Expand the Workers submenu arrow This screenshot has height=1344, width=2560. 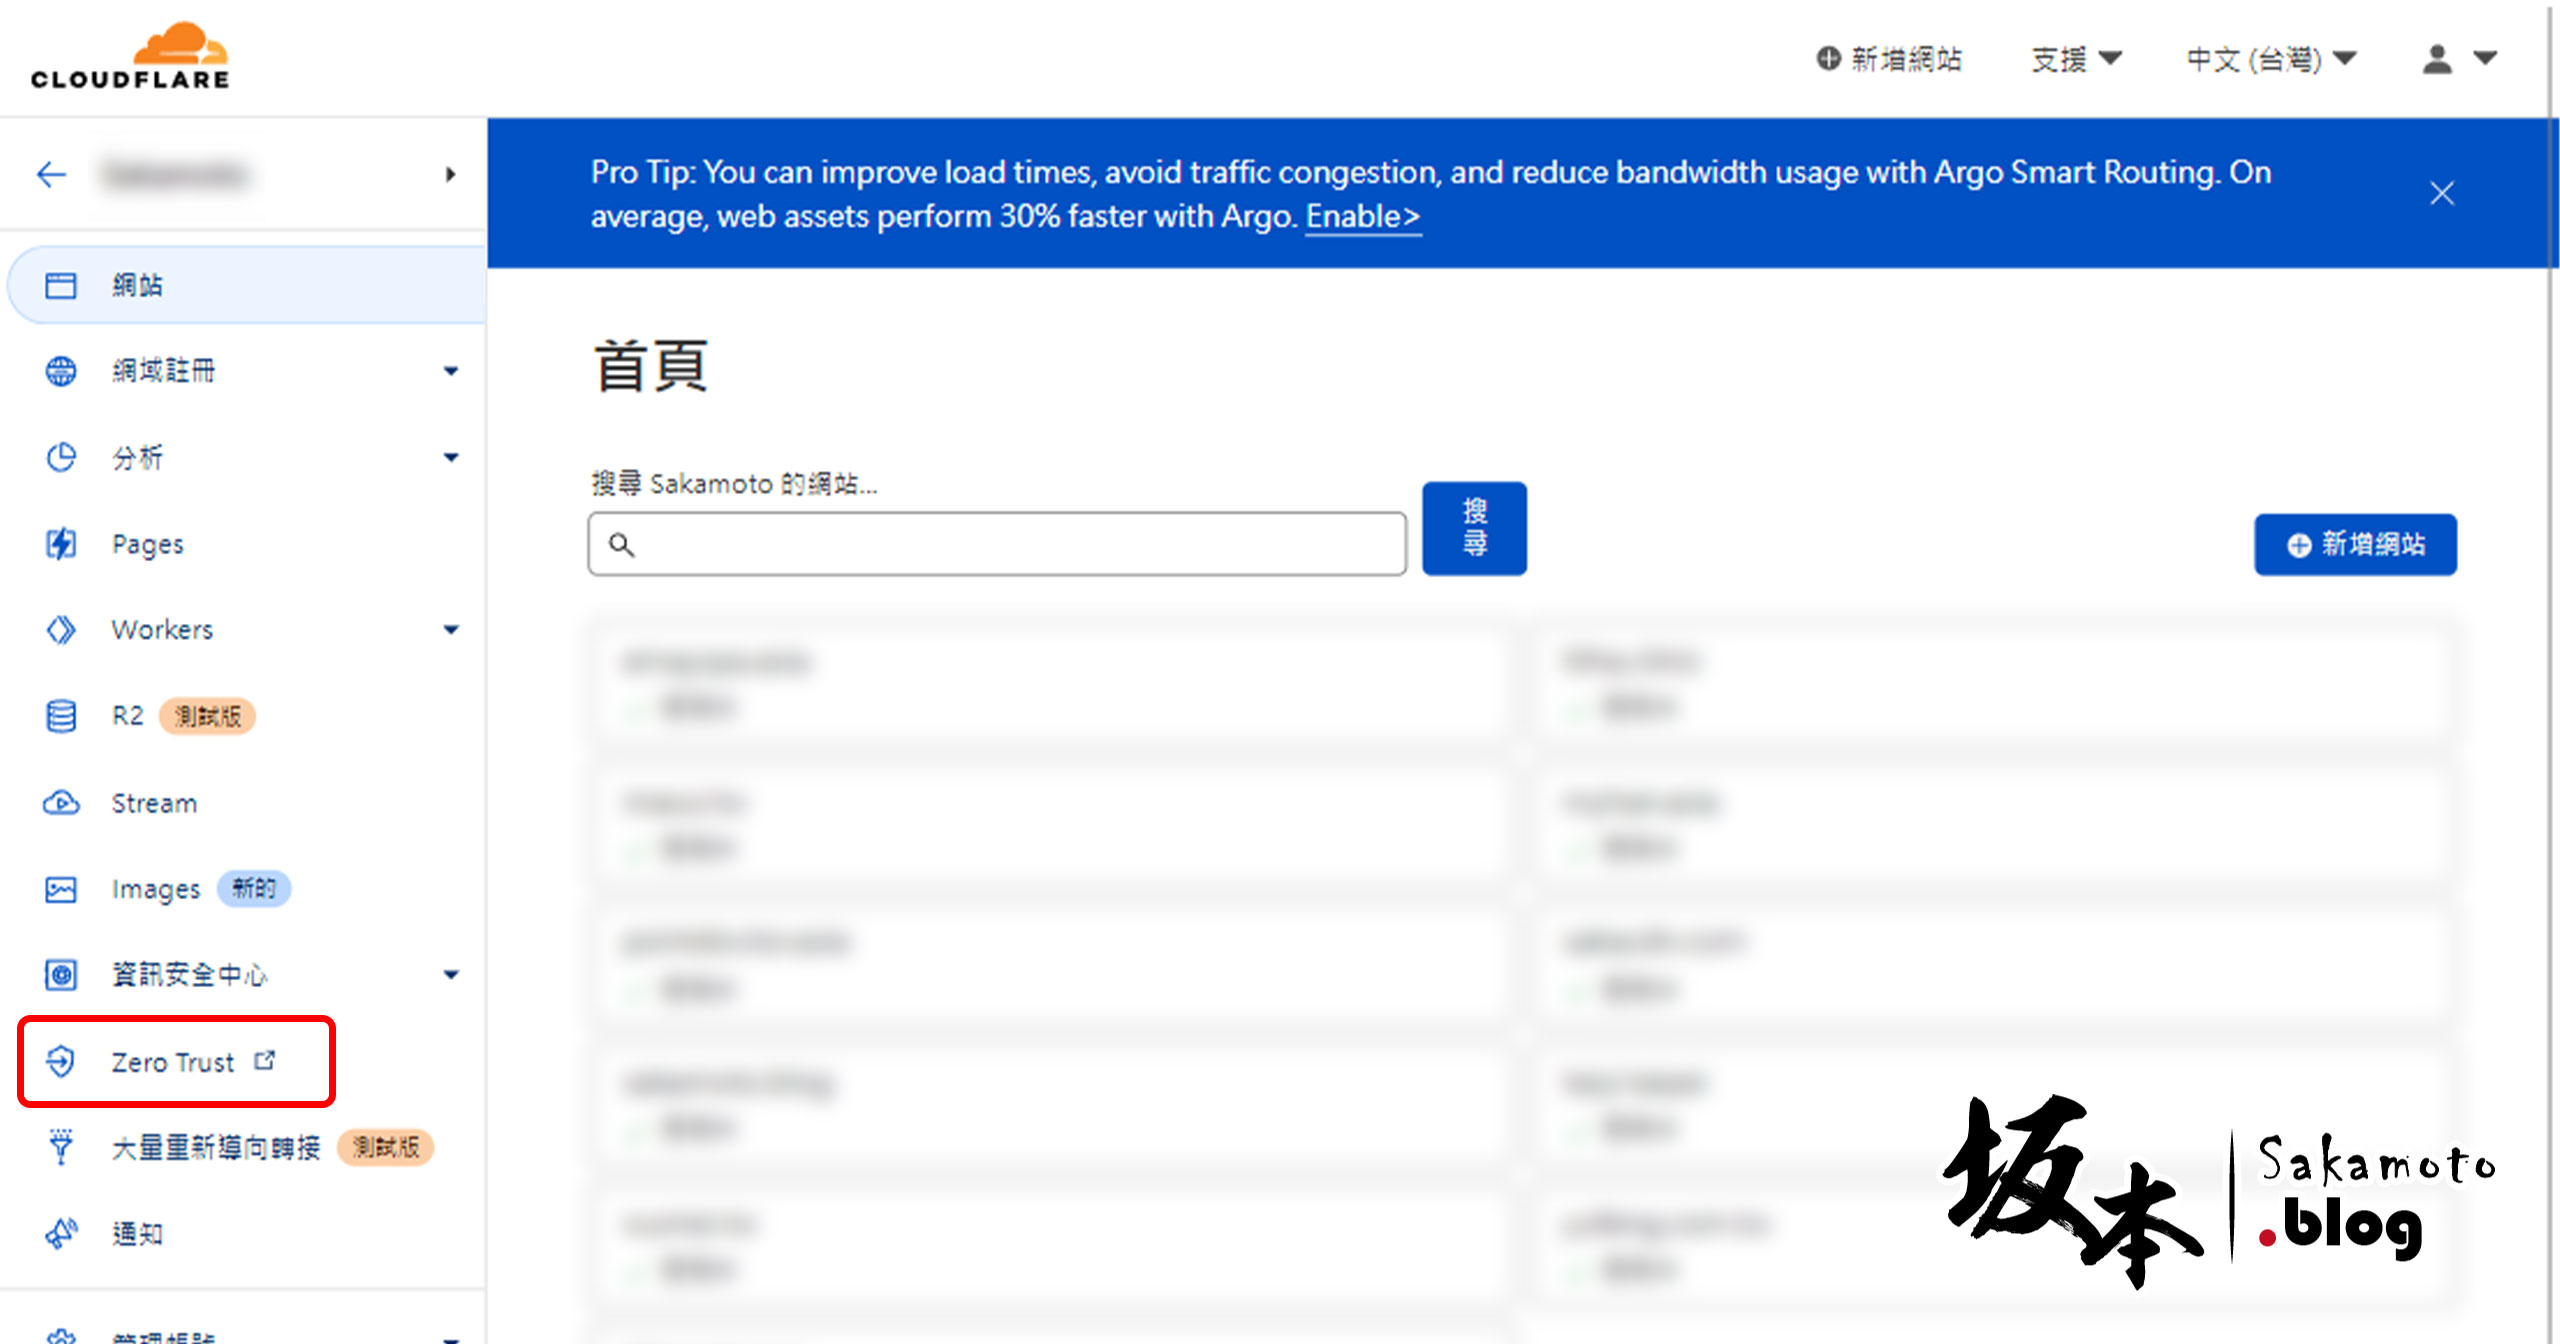[x=451, y=630]
